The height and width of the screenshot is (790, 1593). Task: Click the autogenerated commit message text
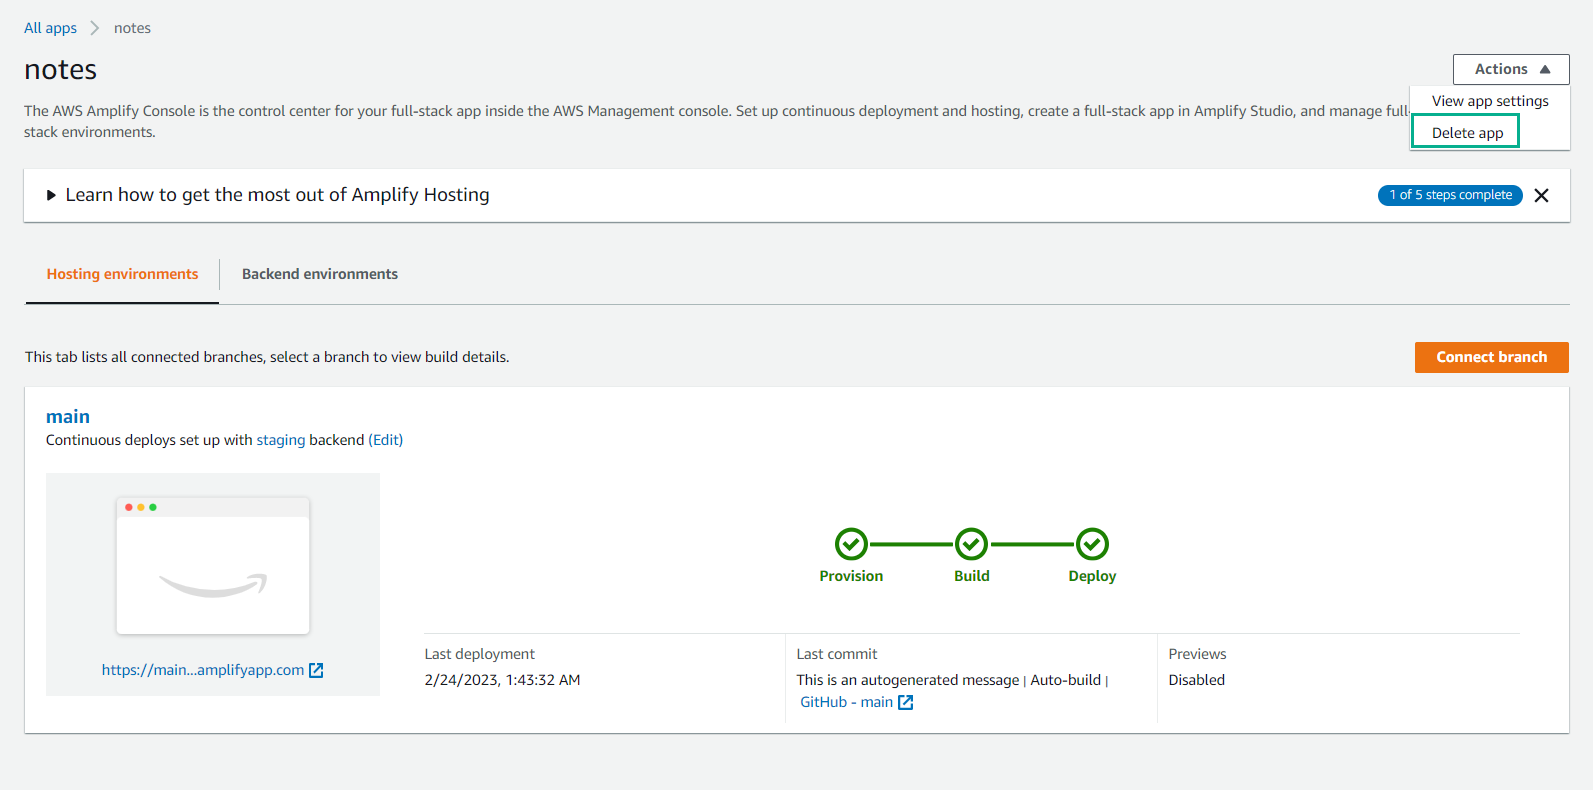coord(908,680)
